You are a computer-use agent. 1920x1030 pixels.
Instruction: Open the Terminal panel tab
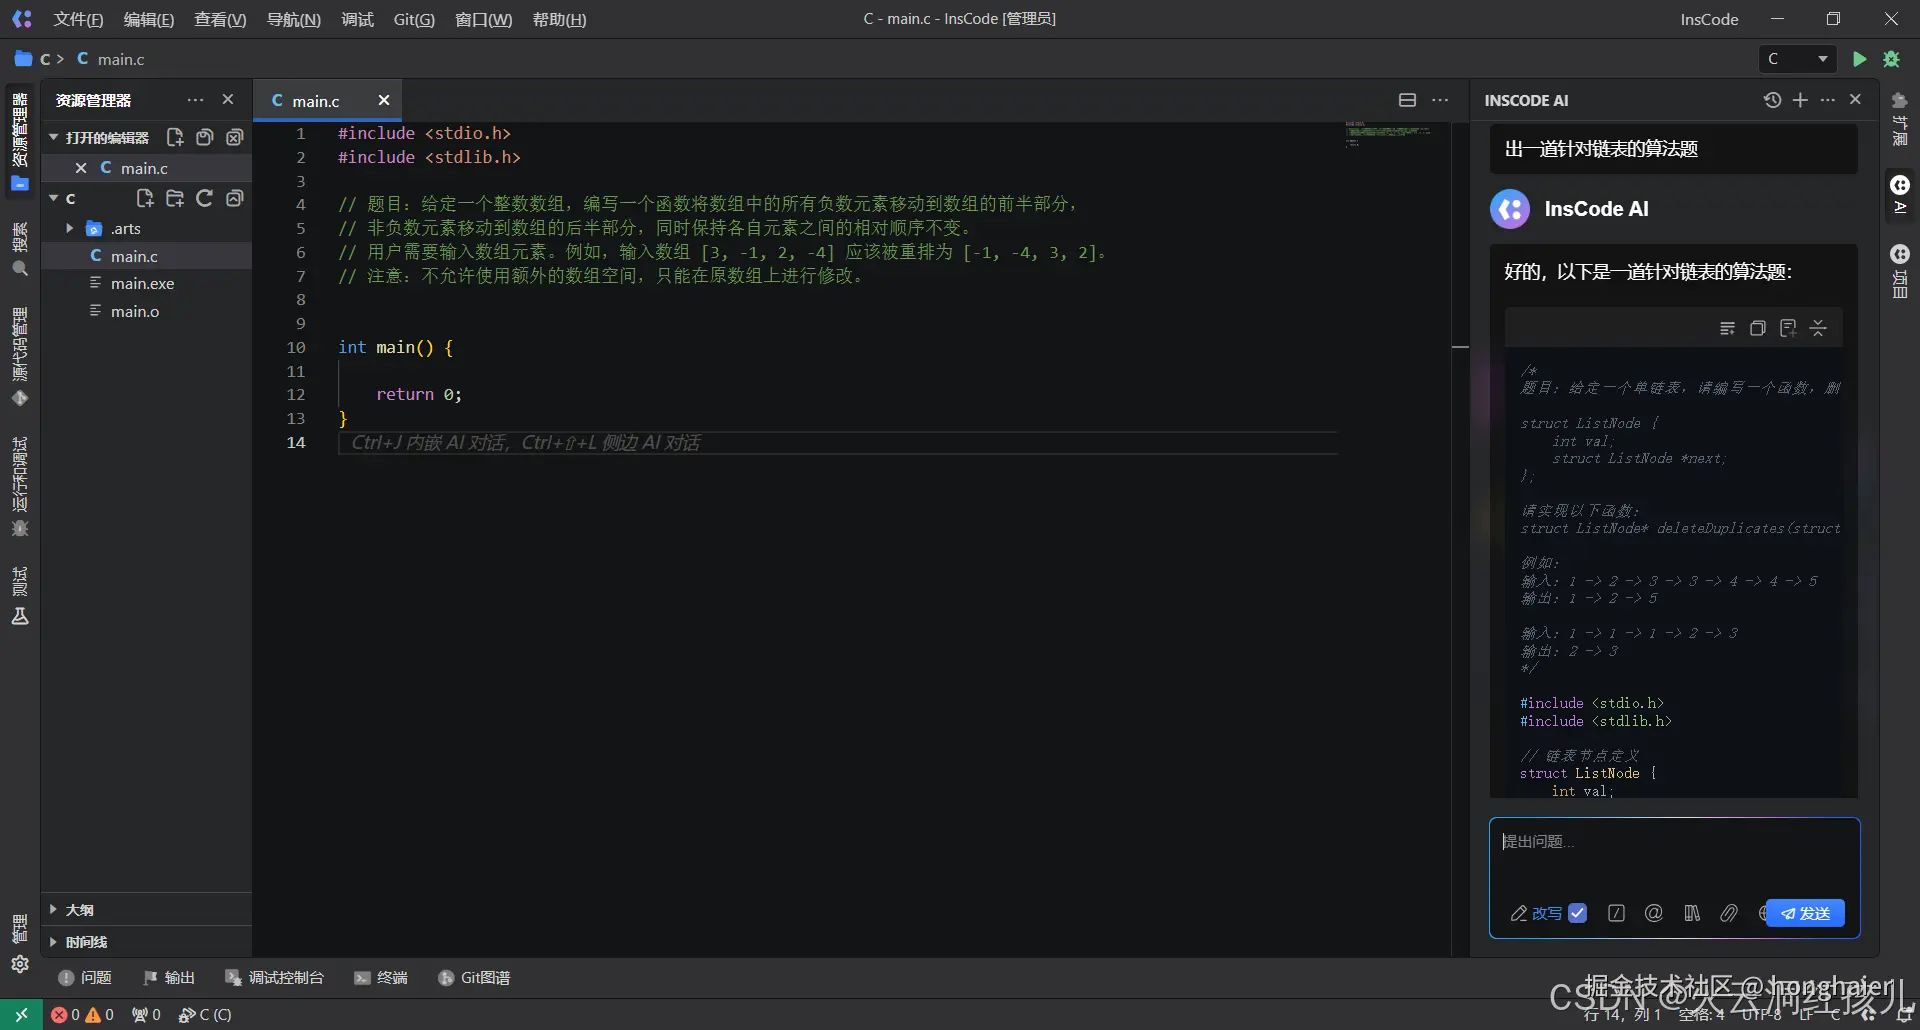[381, 978]
